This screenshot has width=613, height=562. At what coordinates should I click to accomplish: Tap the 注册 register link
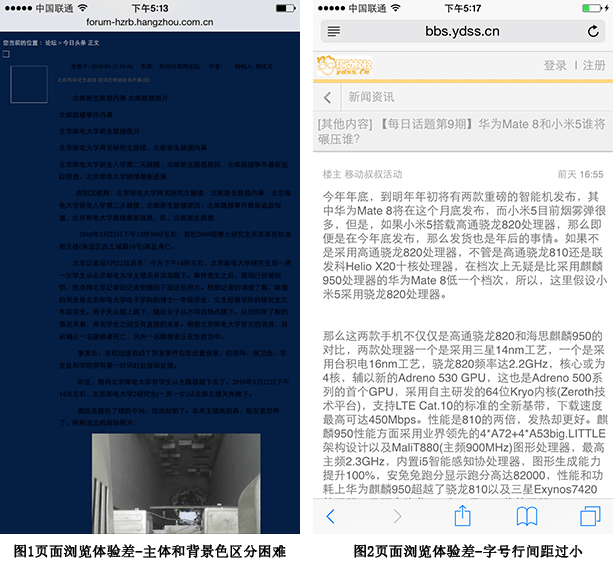594,65
